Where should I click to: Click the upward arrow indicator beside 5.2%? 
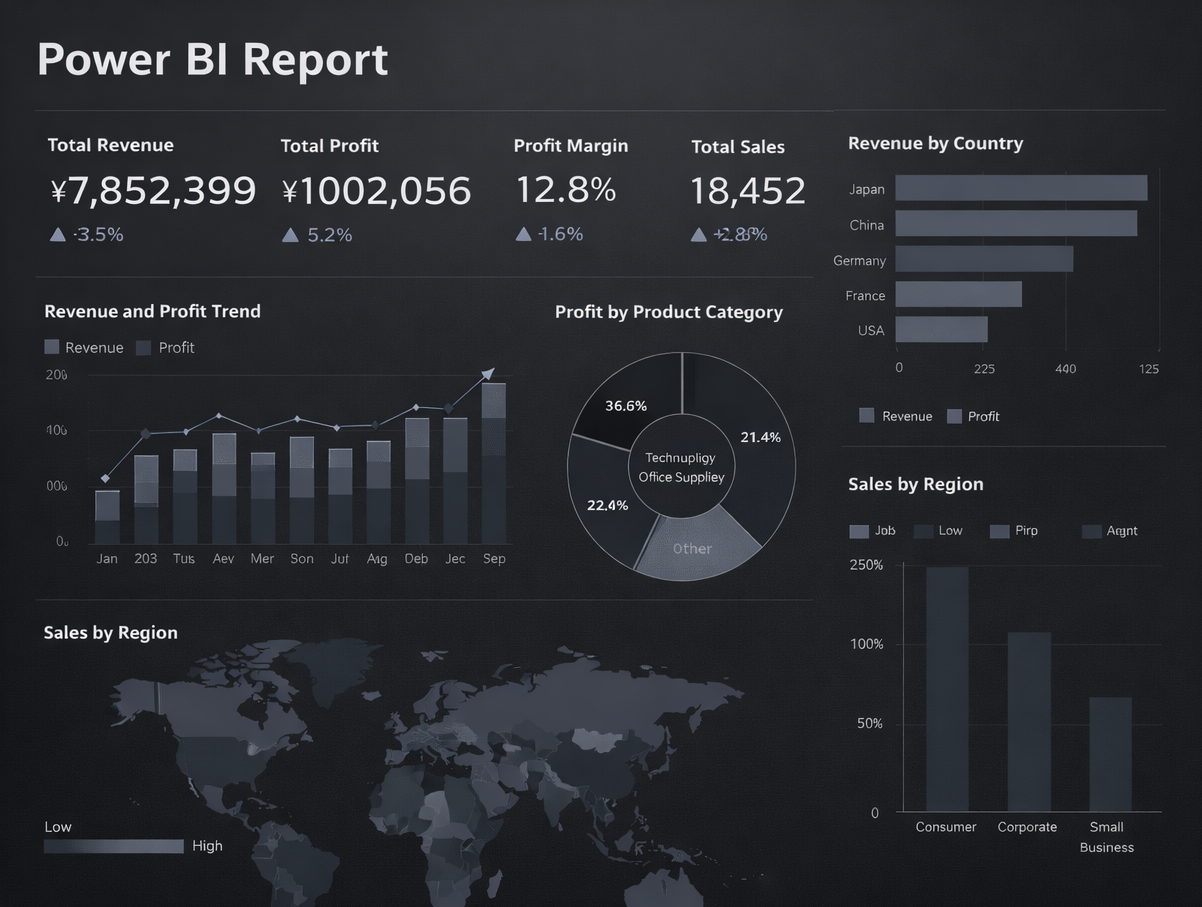290,234
